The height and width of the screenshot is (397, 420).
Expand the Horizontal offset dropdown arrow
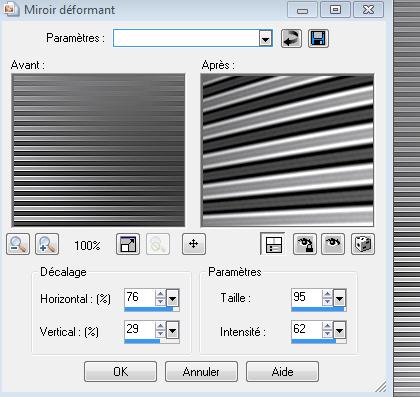tap(172, 298)
